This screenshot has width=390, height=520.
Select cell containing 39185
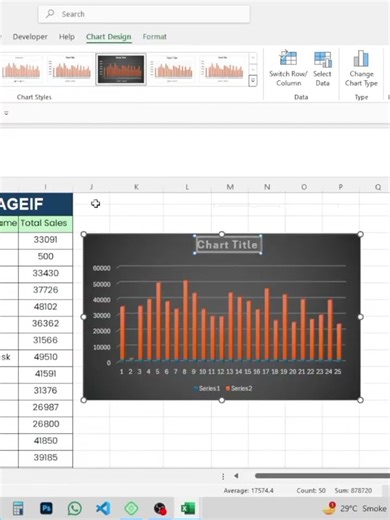tap(45, 457)
